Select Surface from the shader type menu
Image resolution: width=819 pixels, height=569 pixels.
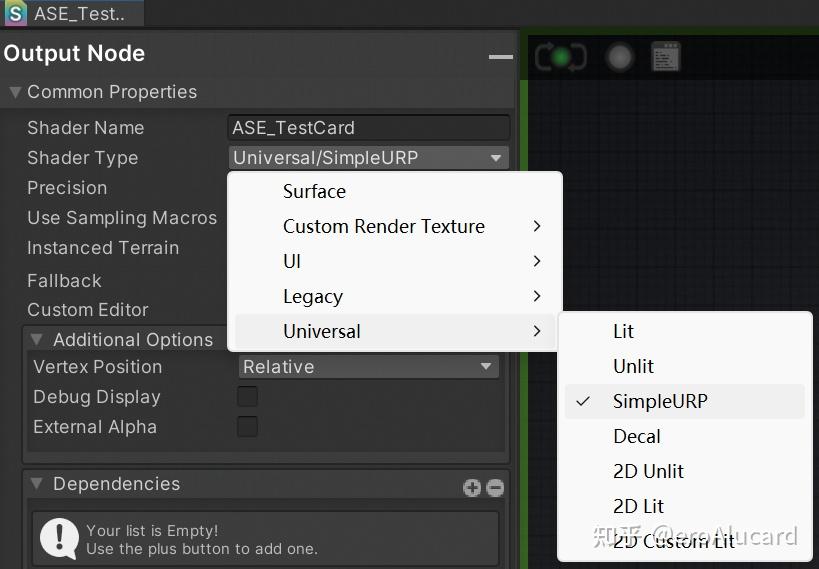(x=314, y=192)
